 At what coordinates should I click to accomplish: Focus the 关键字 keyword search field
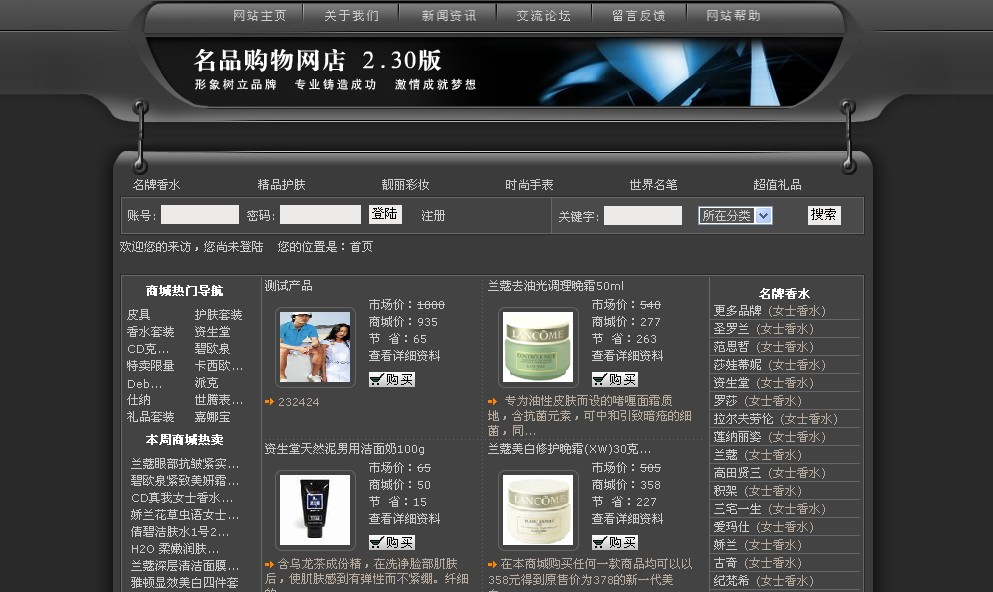(643, 215)
